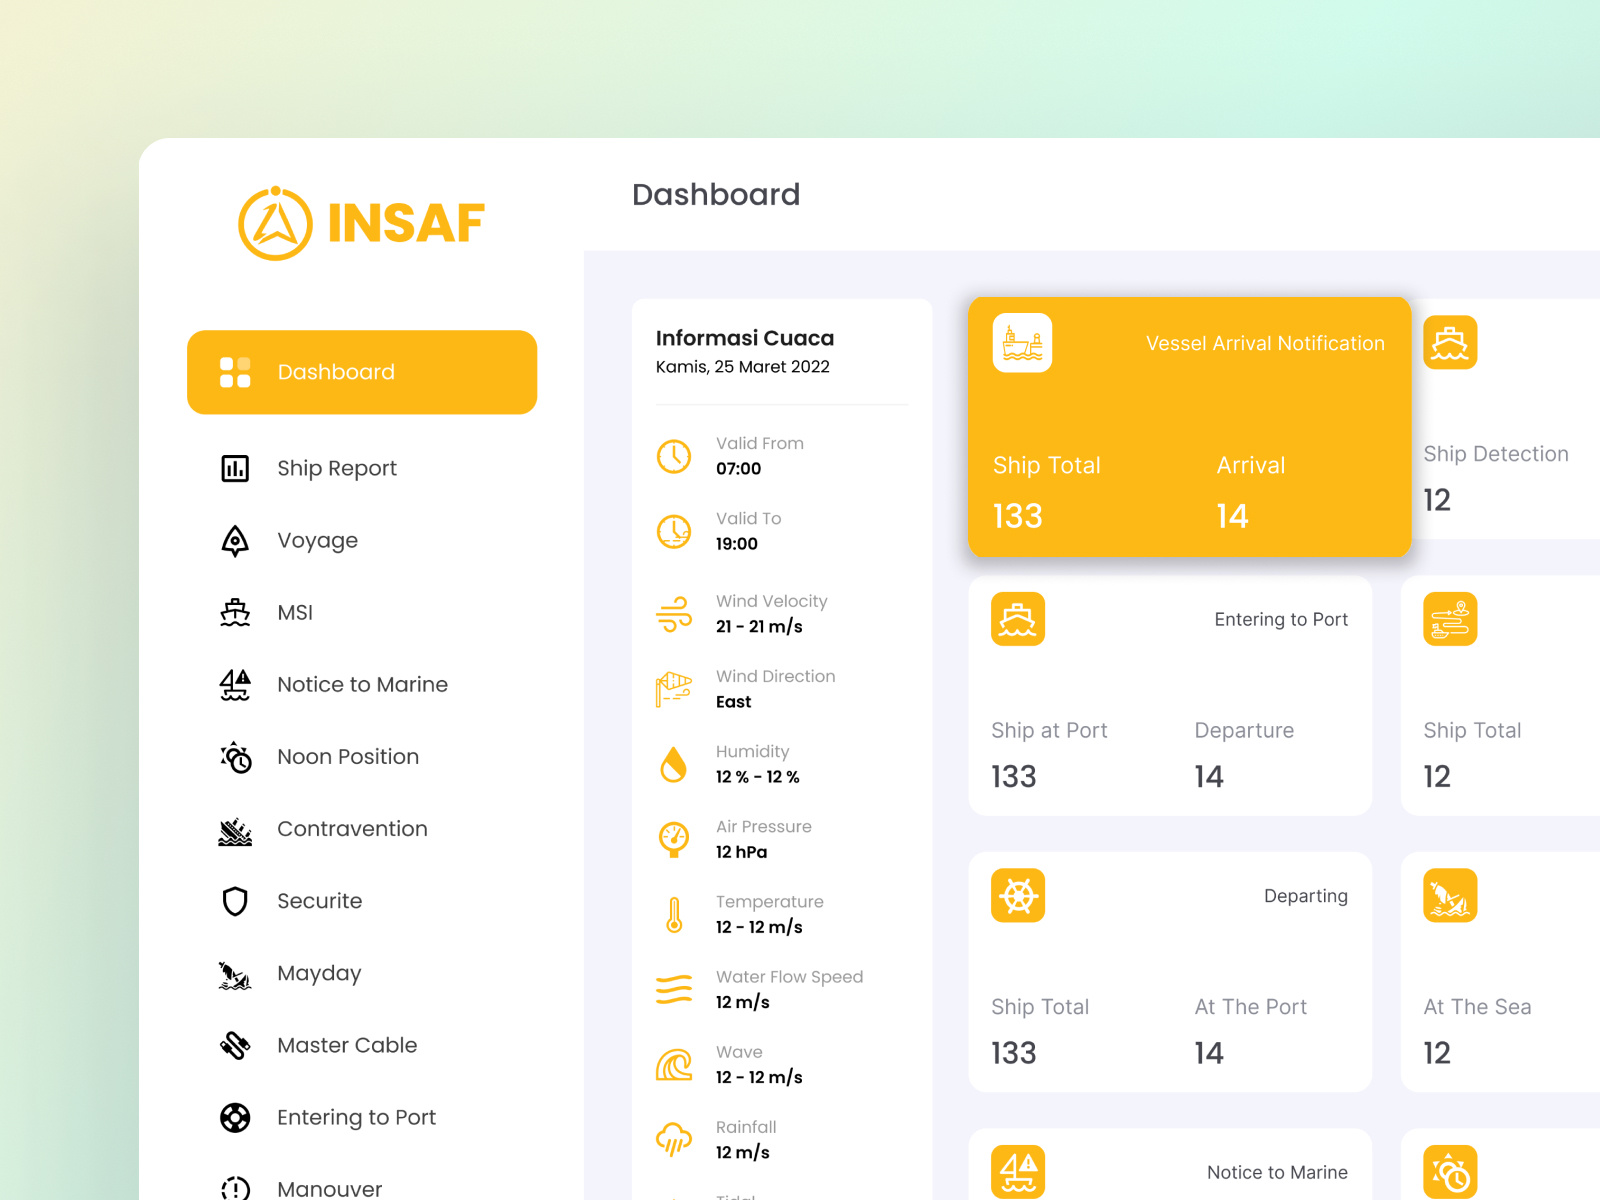Click the route map icon above Ship Total 12
Screen dimensions: 1600x1200
(1450, 619)
